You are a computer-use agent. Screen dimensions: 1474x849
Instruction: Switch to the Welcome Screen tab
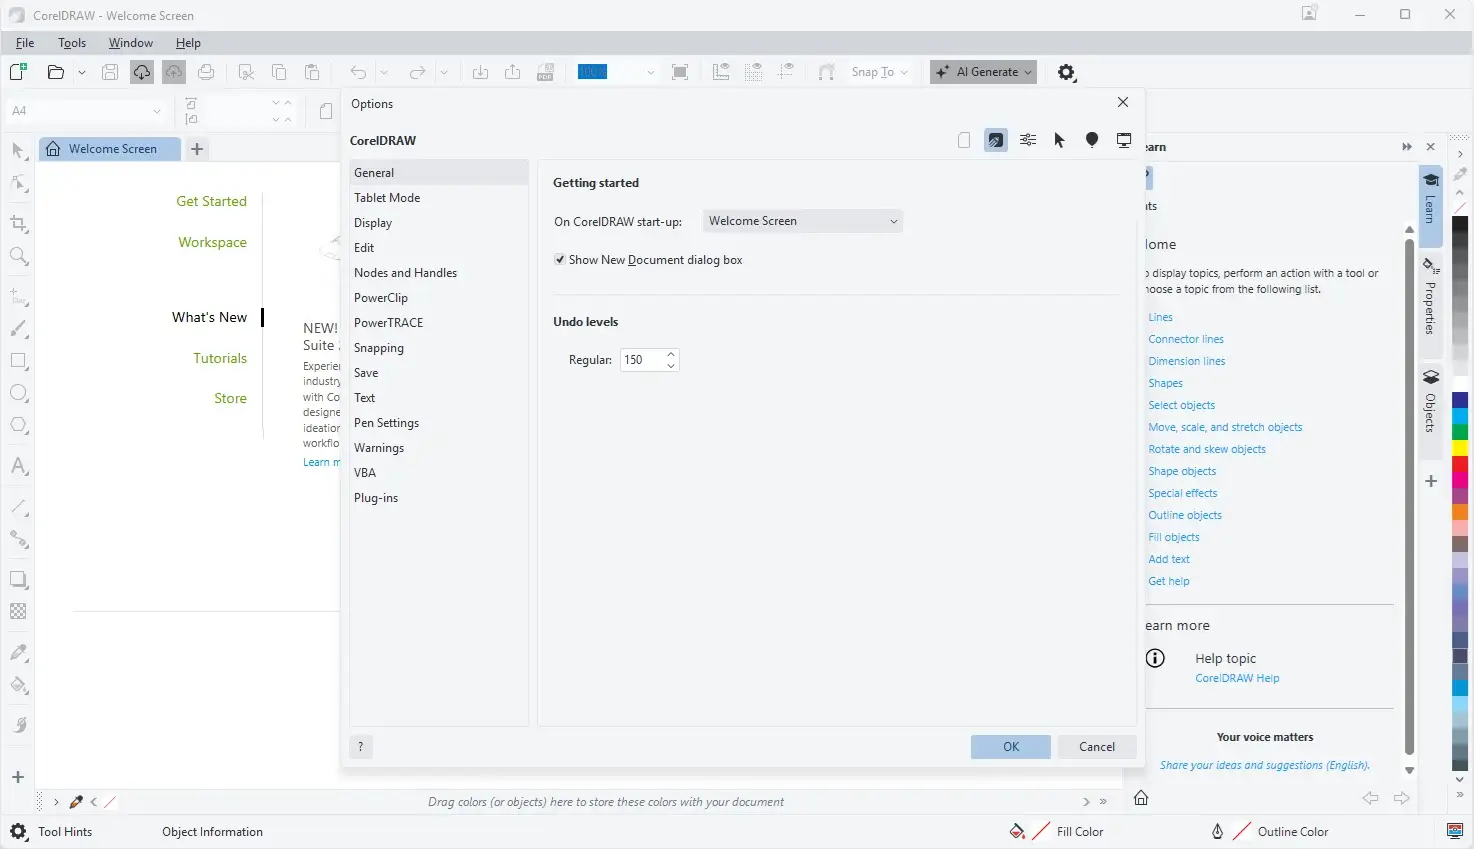(110, 149)
